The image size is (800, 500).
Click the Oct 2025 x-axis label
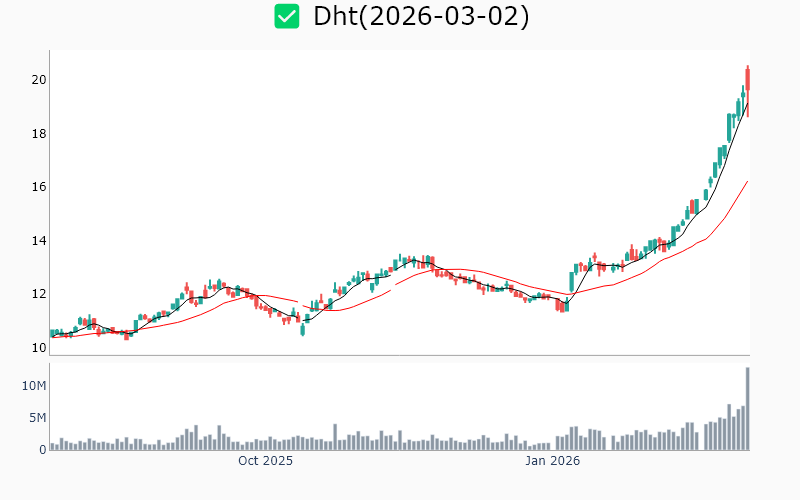(265, 461)
